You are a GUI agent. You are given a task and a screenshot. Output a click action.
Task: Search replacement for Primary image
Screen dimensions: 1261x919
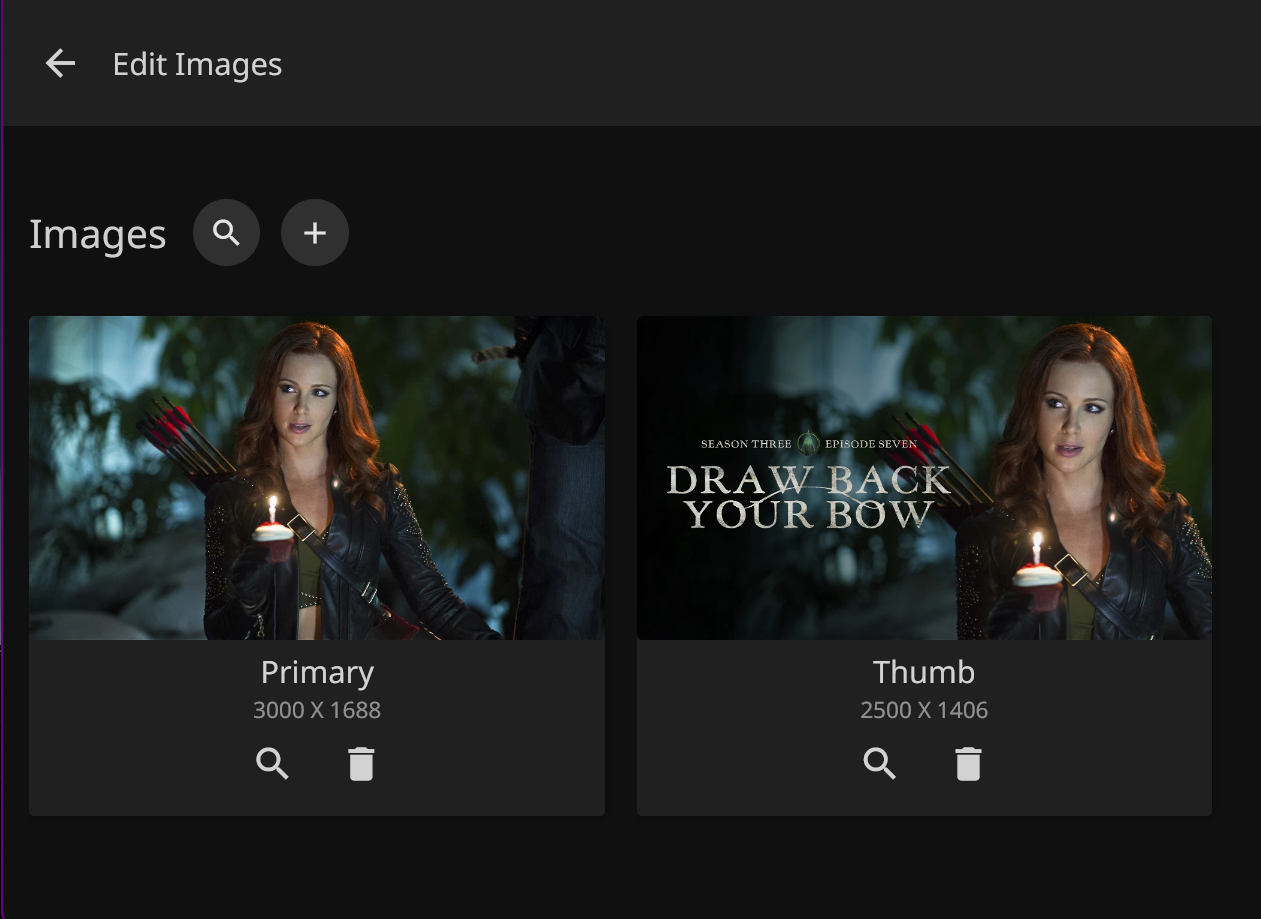272,764
